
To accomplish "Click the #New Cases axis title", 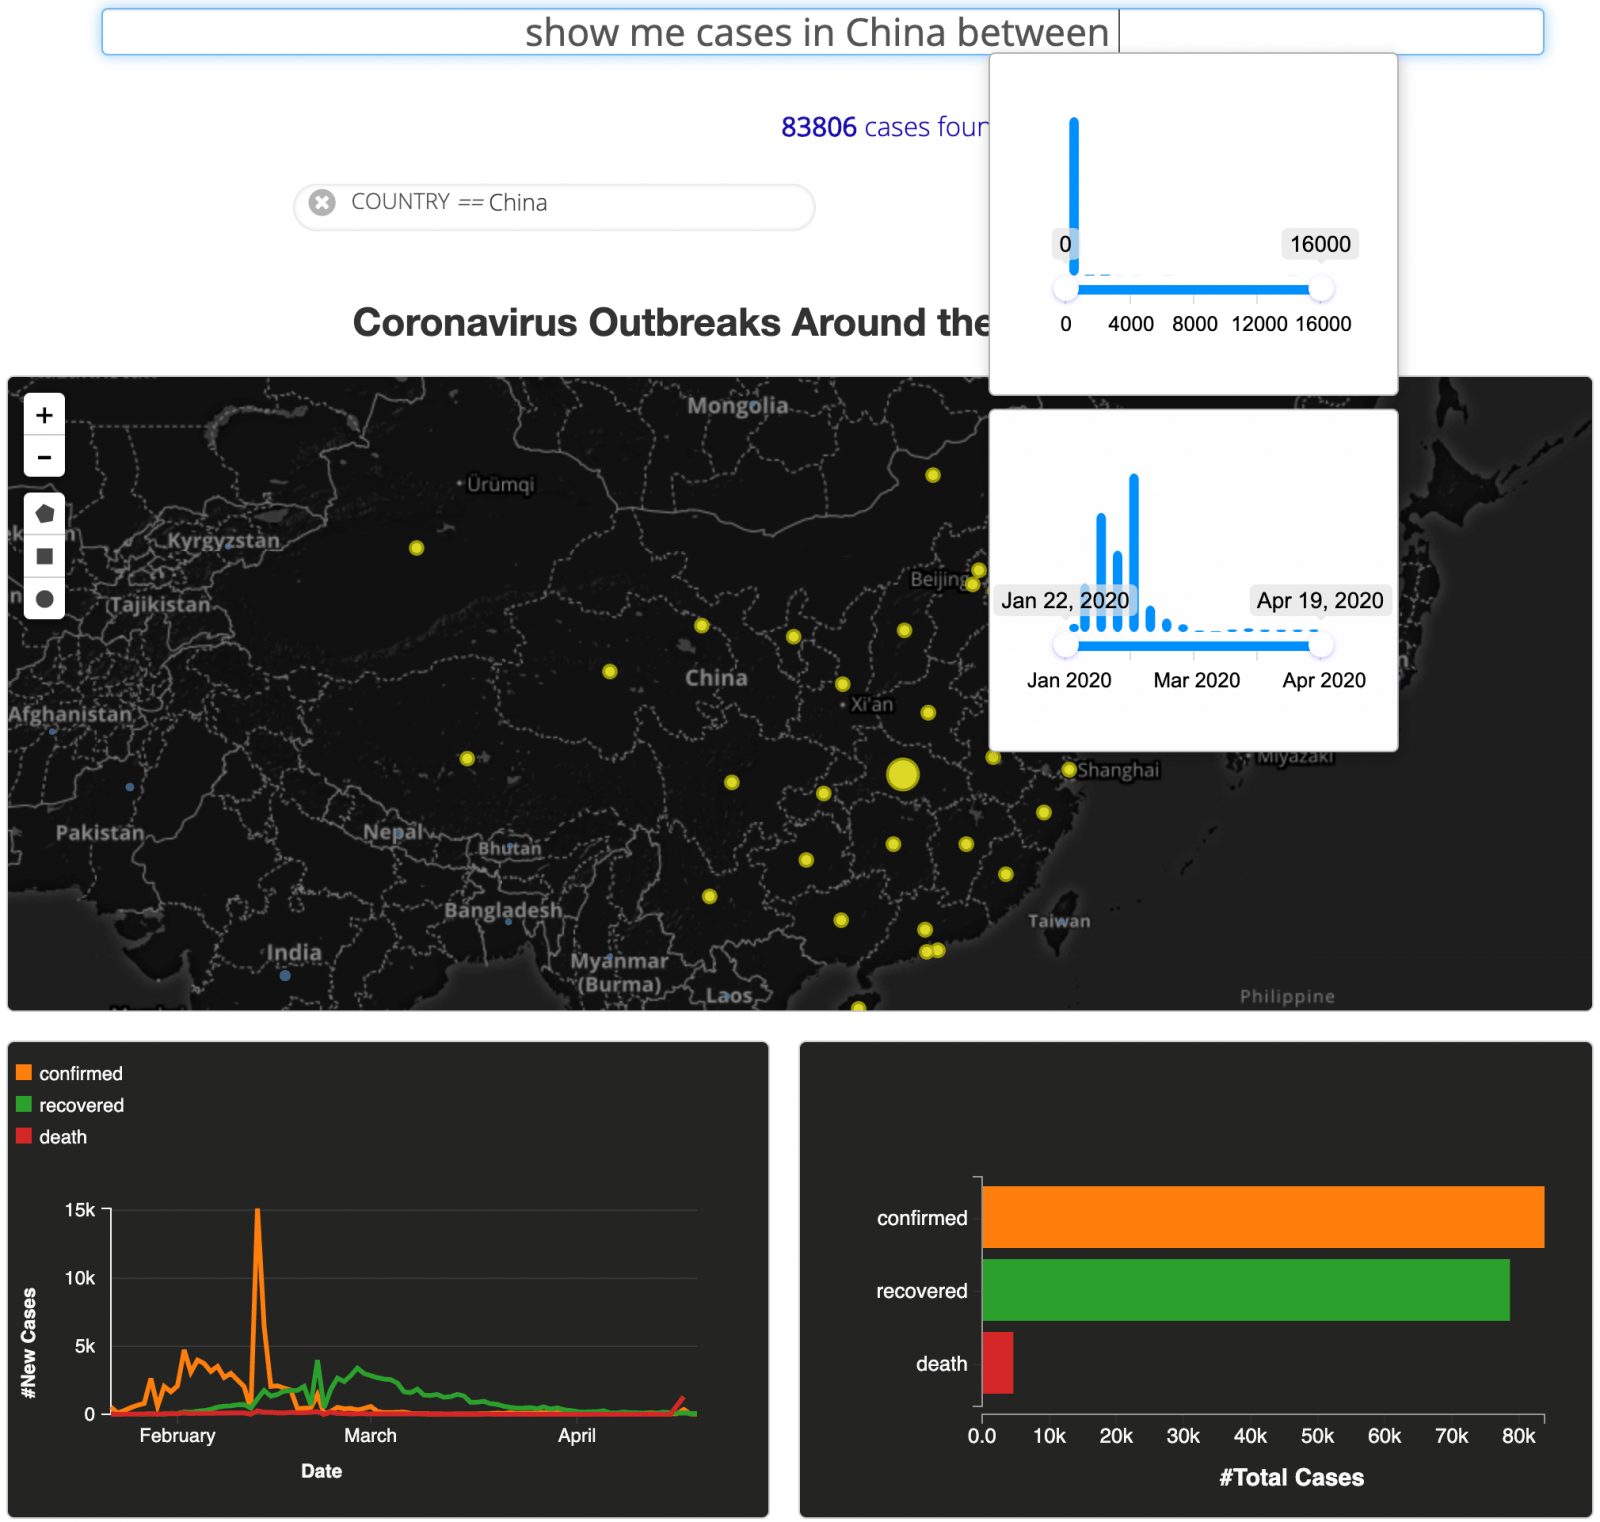I will [x=29, y=1343].
